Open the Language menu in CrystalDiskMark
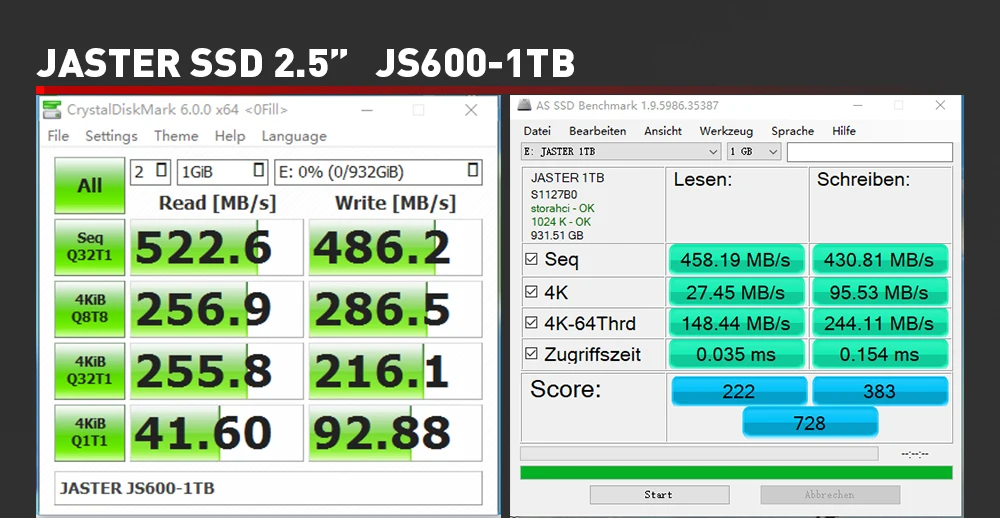Screen dimensions: 1000x518 click(x=294, y=136)
